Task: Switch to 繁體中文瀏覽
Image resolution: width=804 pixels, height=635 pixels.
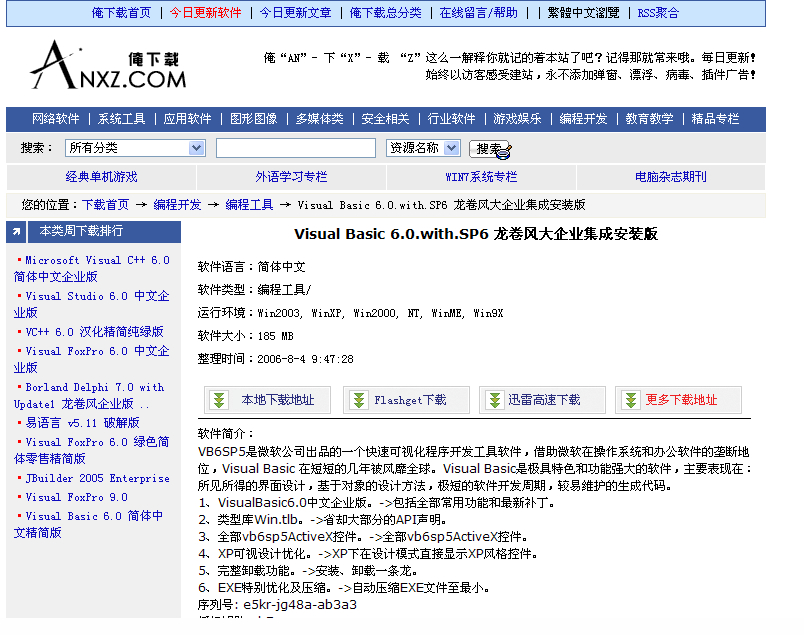Action: tap(583, 13)
